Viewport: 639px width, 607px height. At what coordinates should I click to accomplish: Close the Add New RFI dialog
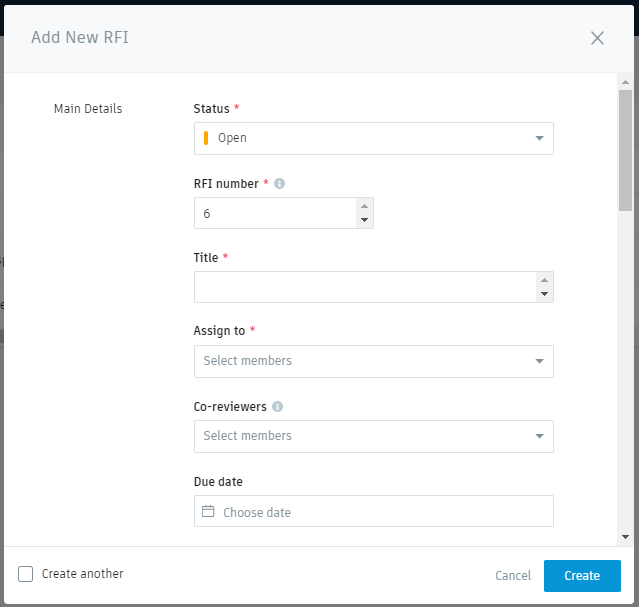597,38
